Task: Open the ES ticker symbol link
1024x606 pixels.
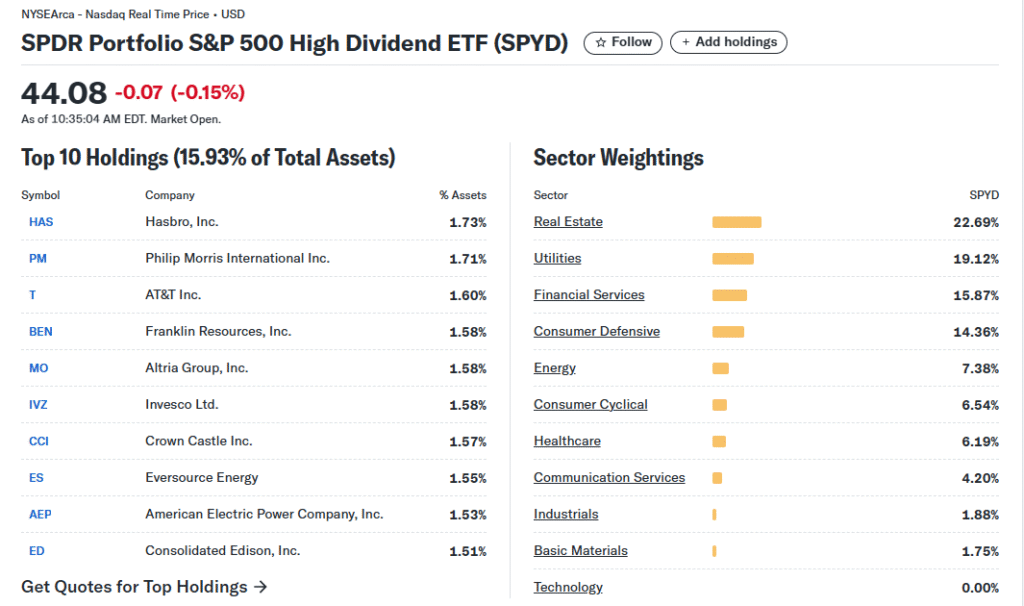Action: coord(37,478)
